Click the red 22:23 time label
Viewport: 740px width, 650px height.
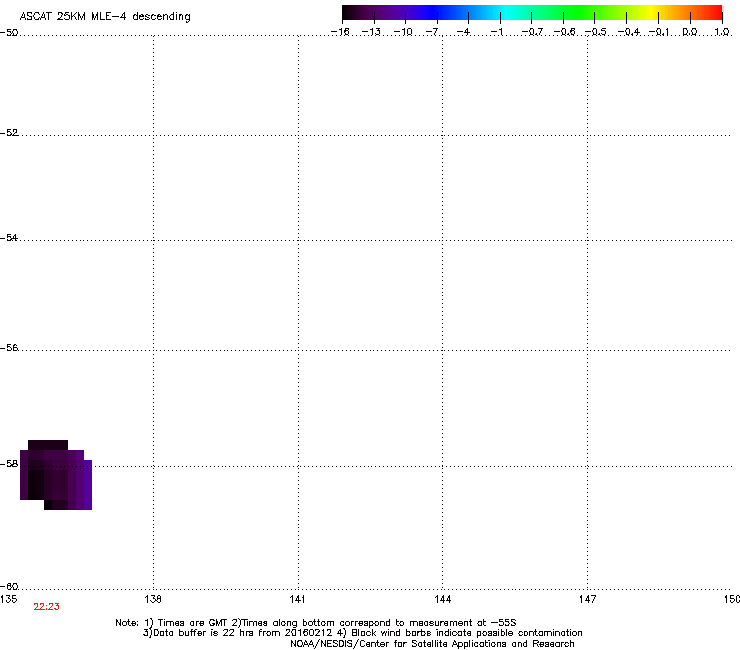pos(47,607)
